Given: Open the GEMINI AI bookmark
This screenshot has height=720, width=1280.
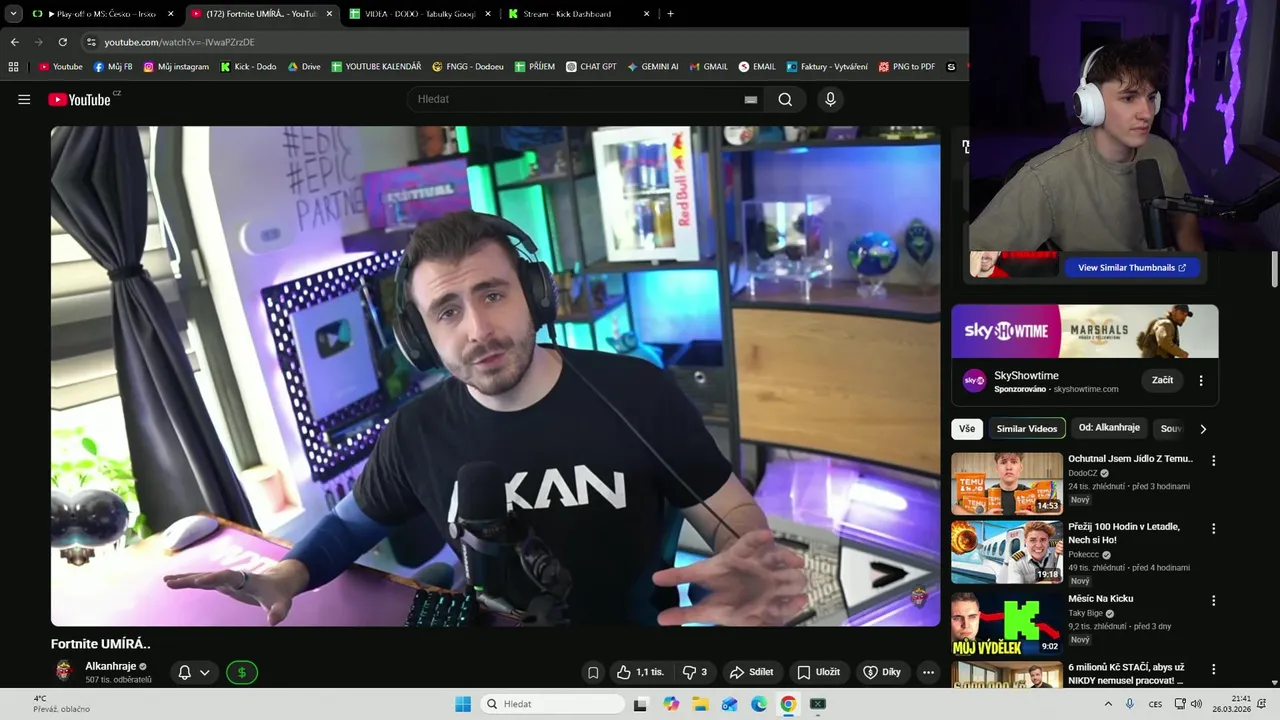Looking at the screenshot, I should pyautogui.click(x=653, y=67).
